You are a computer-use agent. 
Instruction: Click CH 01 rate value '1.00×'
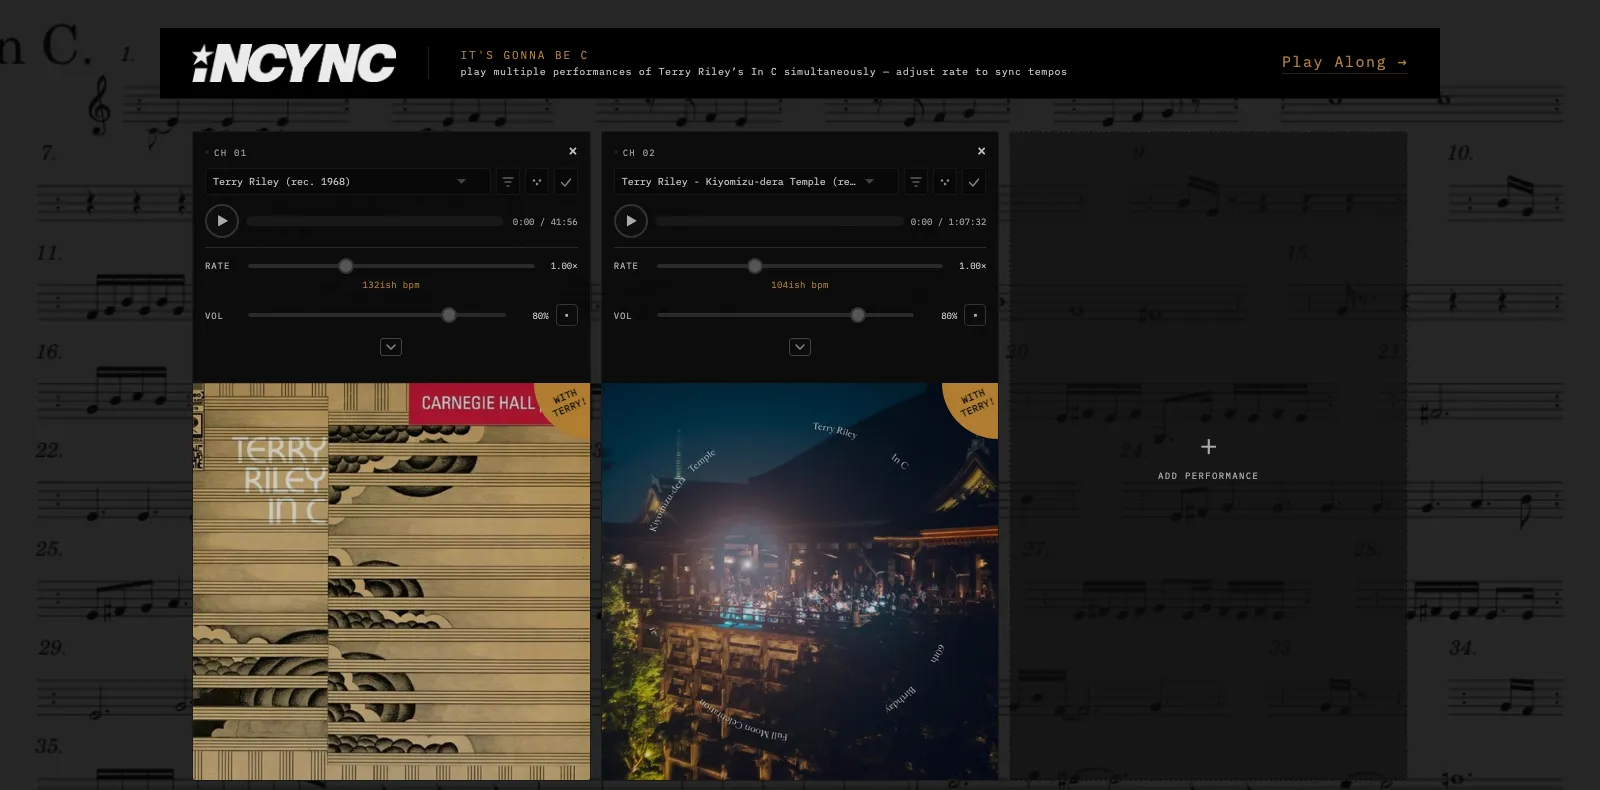[x=564, y=266]
